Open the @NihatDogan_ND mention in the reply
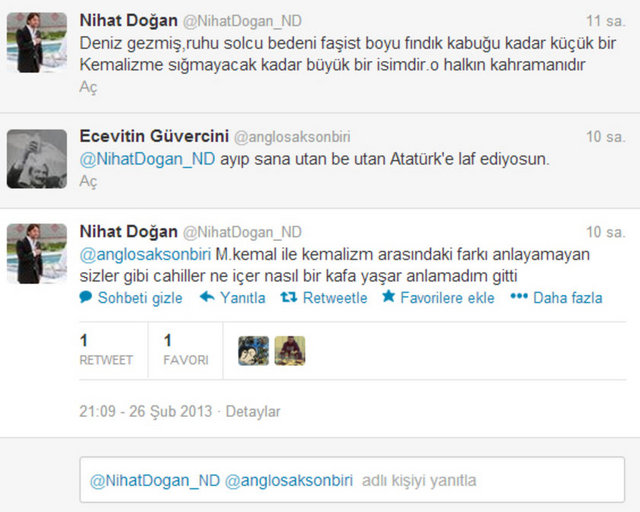Image resolution: width=640 pixels, height=512 pixels. (x=147, y=159)
